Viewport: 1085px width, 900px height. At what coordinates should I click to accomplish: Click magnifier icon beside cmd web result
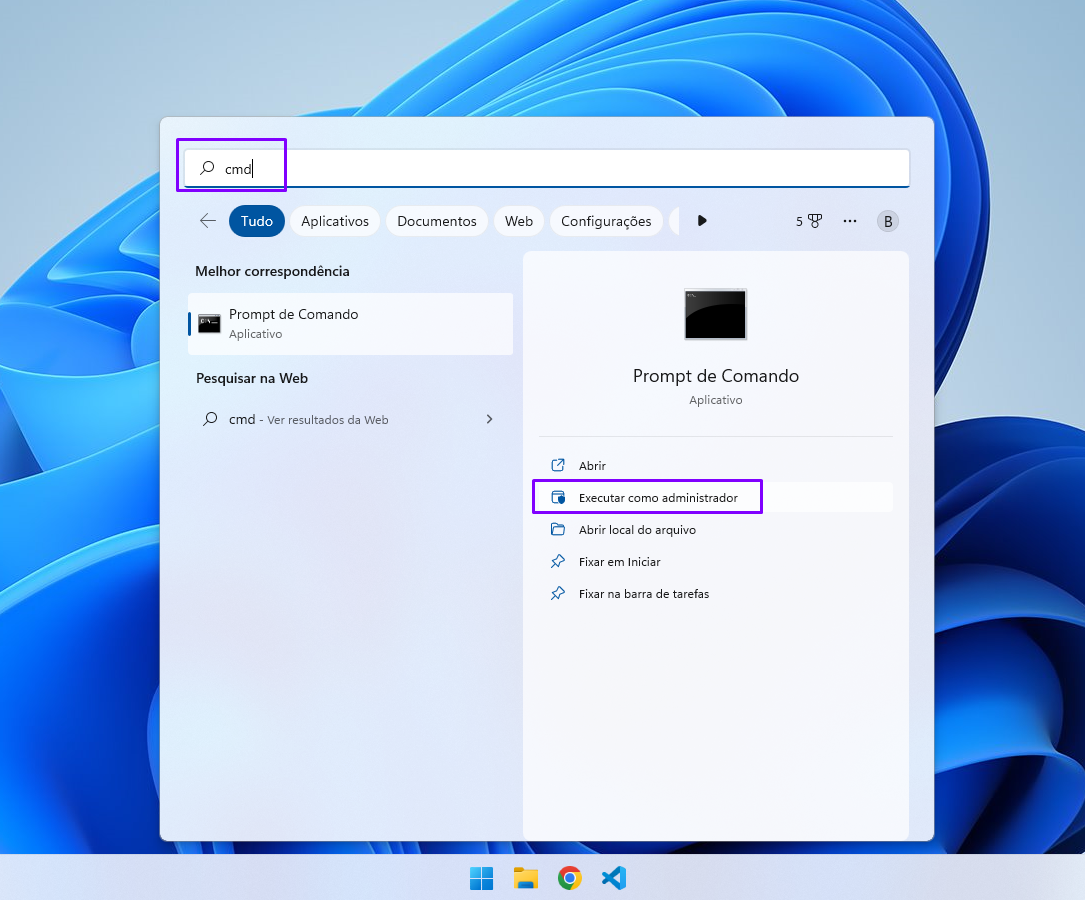point(210,419)
